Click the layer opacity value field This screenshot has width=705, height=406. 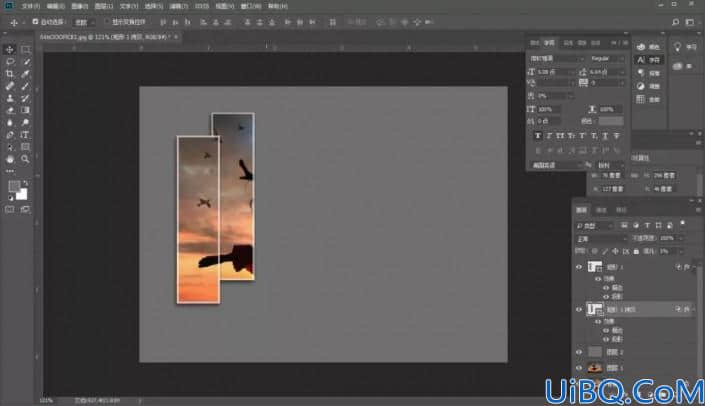pos(670,238)
